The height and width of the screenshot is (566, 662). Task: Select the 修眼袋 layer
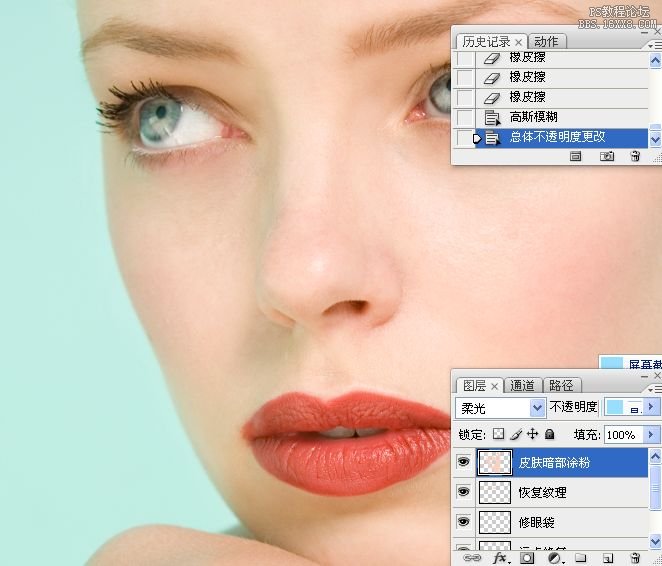click(562, 523)
